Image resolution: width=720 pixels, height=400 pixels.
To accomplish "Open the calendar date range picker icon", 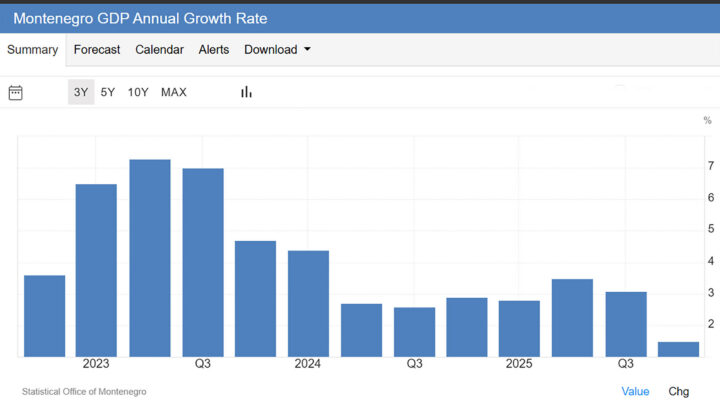I will coord(16,92).
